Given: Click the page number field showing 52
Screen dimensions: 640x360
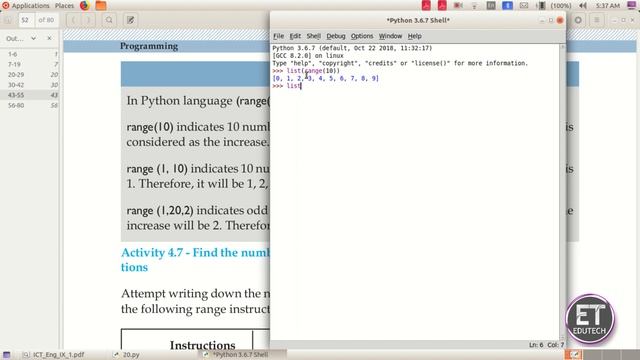Looking at the screenshot, I should click(x=26, y=20).
